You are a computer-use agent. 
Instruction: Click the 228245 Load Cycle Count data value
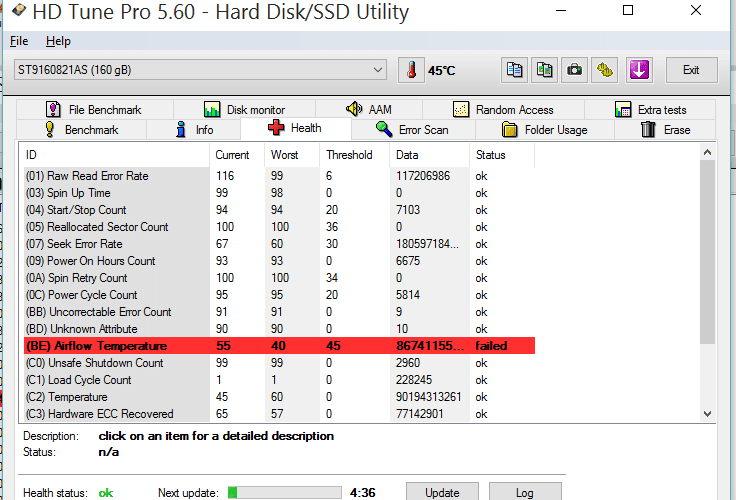414,380
